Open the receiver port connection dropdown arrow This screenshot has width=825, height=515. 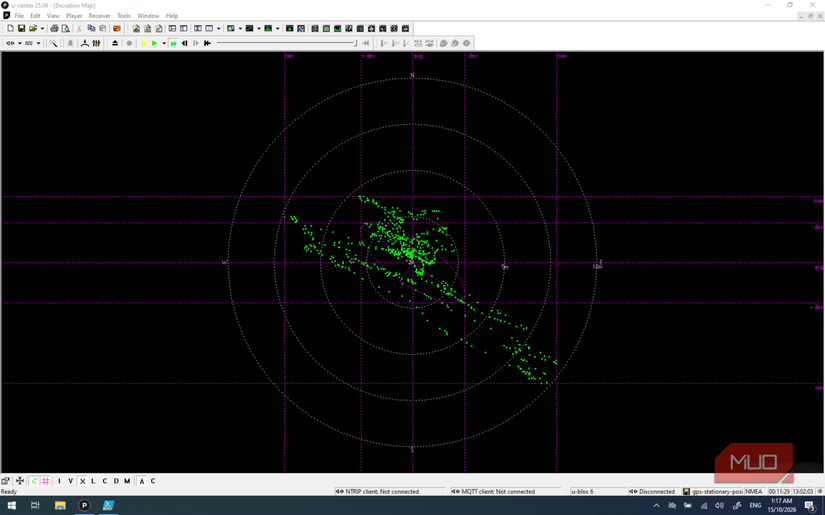pyautogui.click(x=19, y=43)
